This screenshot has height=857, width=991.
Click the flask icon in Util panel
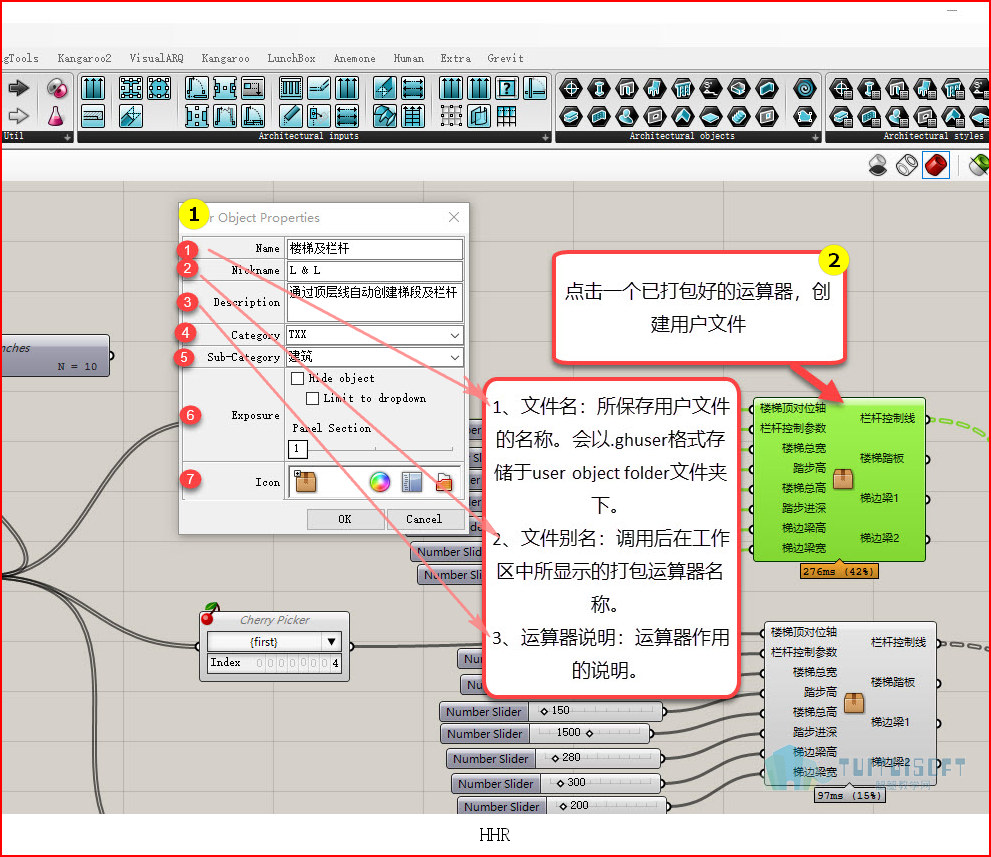click(x=56, y=116)
